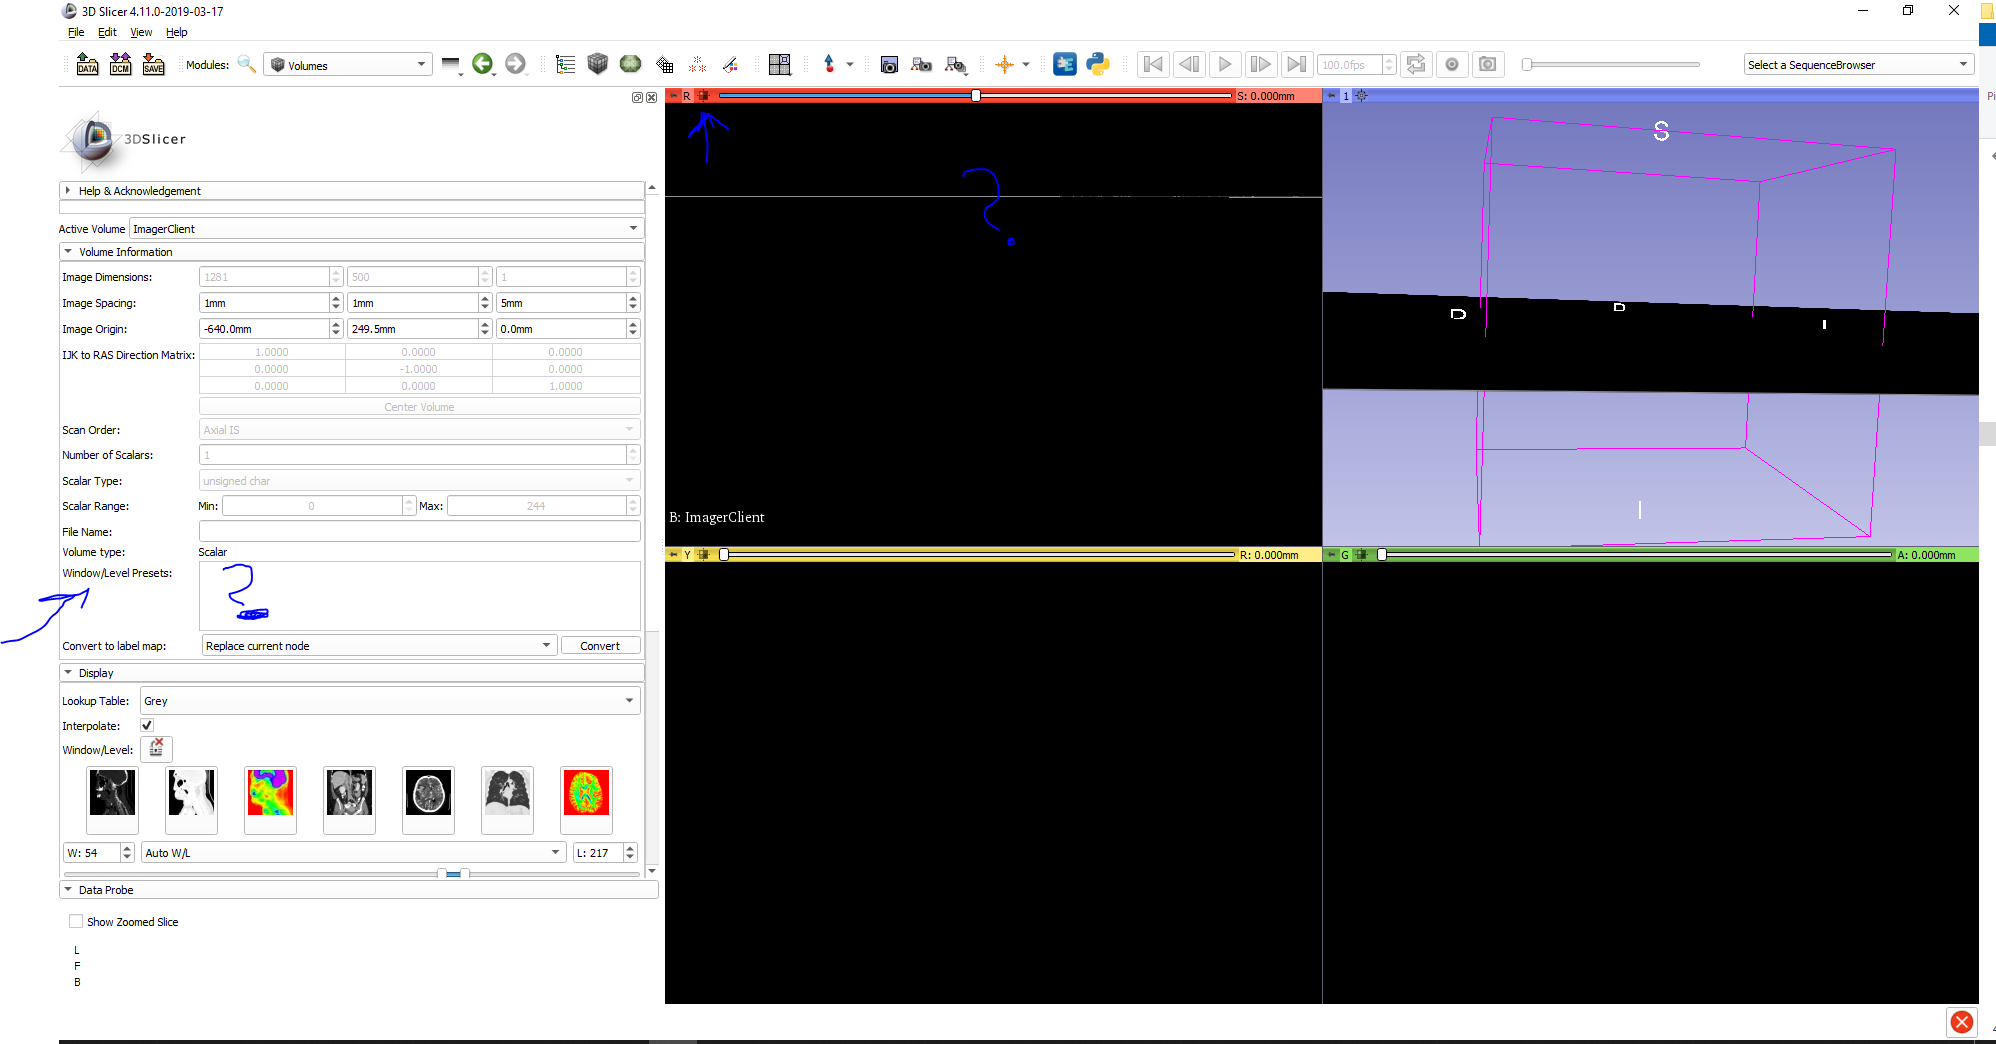
Task: Click the module search magnifier icon
Action: (246, 64)
